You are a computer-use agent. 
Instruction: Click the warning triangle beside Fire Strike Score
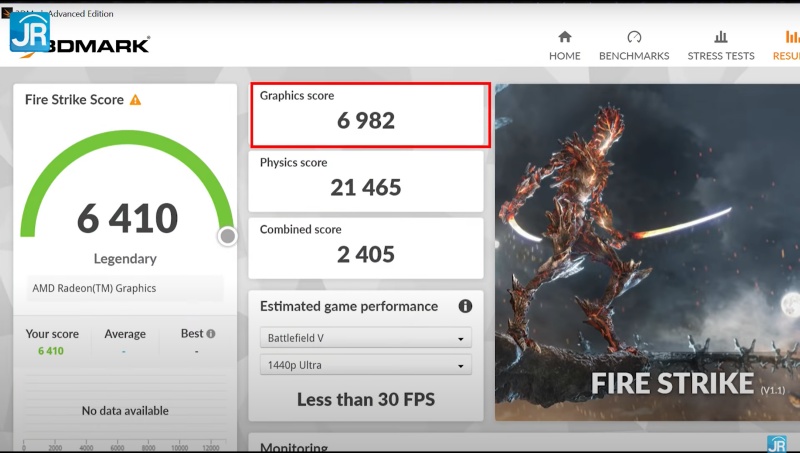coord(135,99)
